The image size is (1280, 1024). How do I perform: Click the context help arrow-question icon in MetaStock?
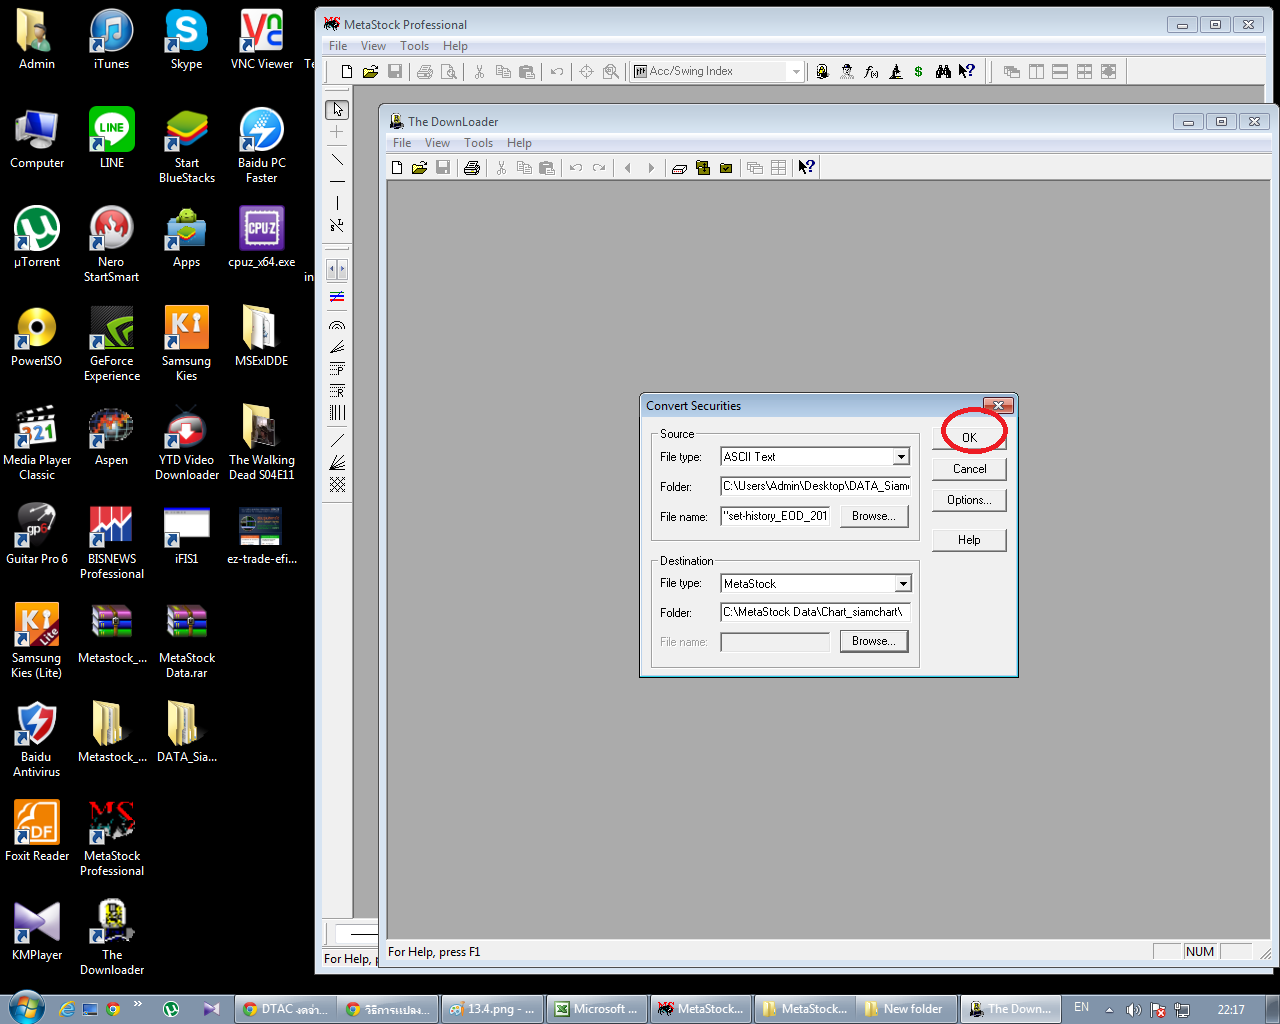pos(966,72)
